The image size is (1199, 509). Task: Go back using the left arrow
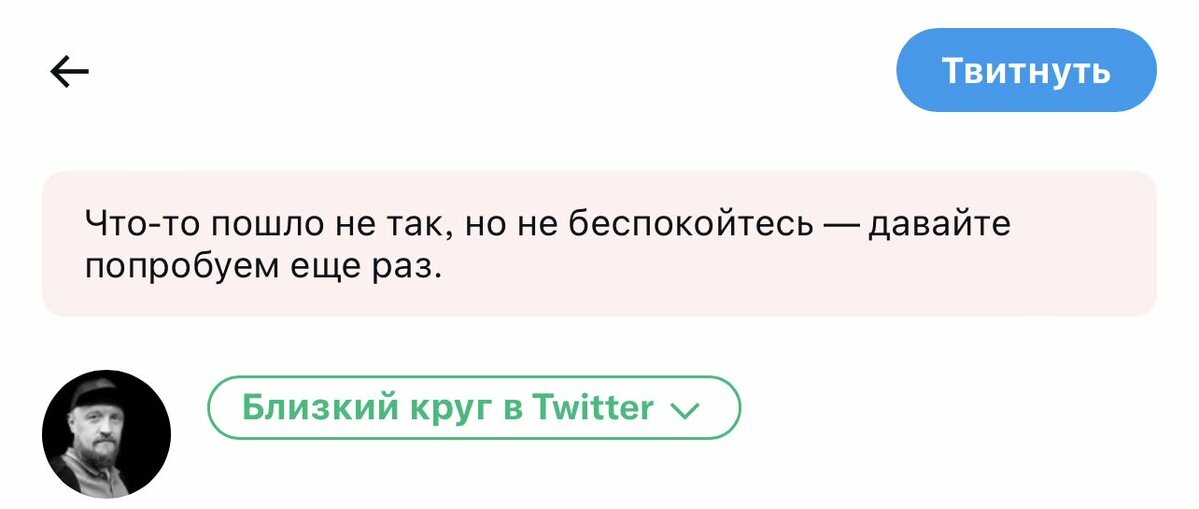pos(69,71)
